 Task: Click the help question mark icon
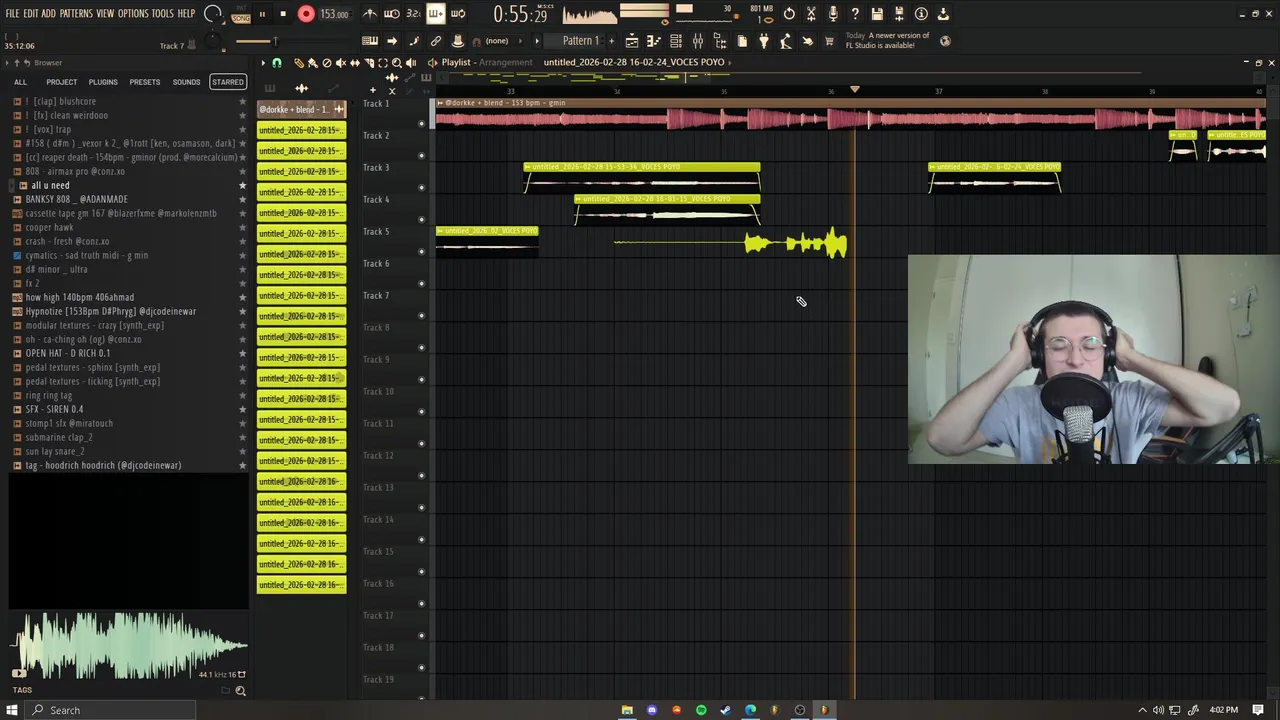(855, 14)
